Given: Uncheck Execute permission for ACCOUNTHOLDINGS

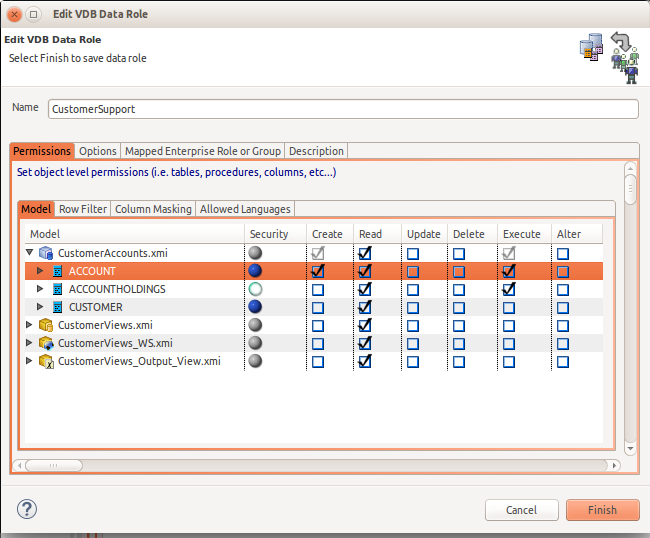Looking at the screenshot, I should click(509, 289).
